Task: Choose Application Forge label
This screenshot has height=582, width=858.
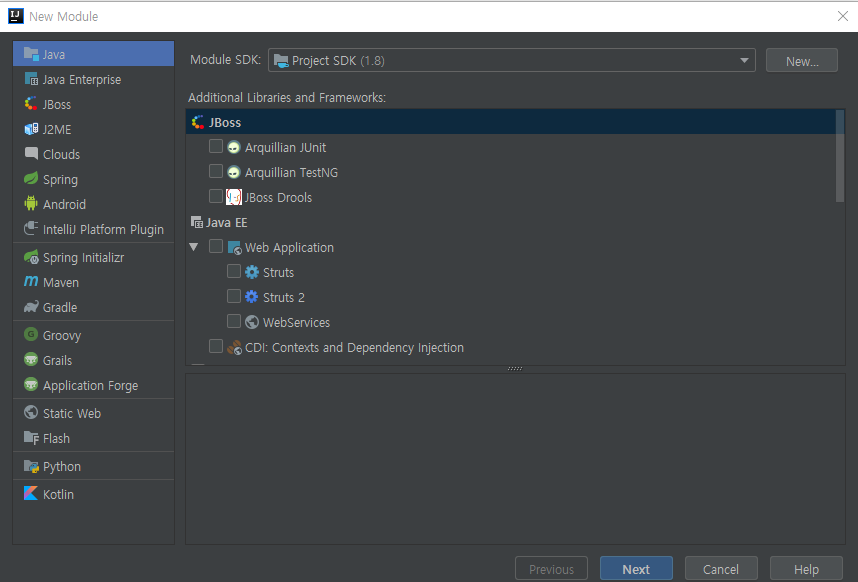Action: point(90,386)
